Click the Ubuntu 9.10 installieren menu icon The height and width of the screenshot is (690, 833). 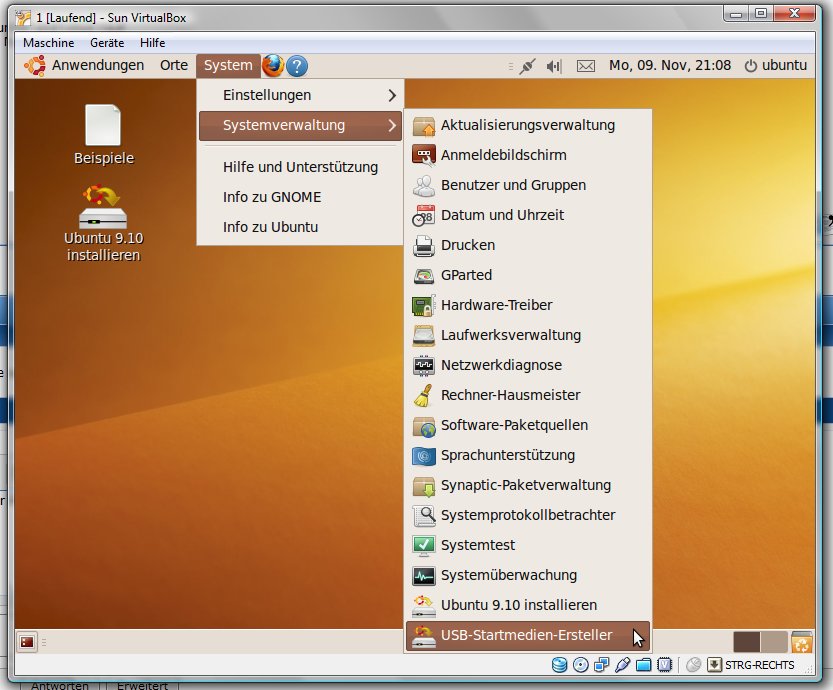(423, 606)
